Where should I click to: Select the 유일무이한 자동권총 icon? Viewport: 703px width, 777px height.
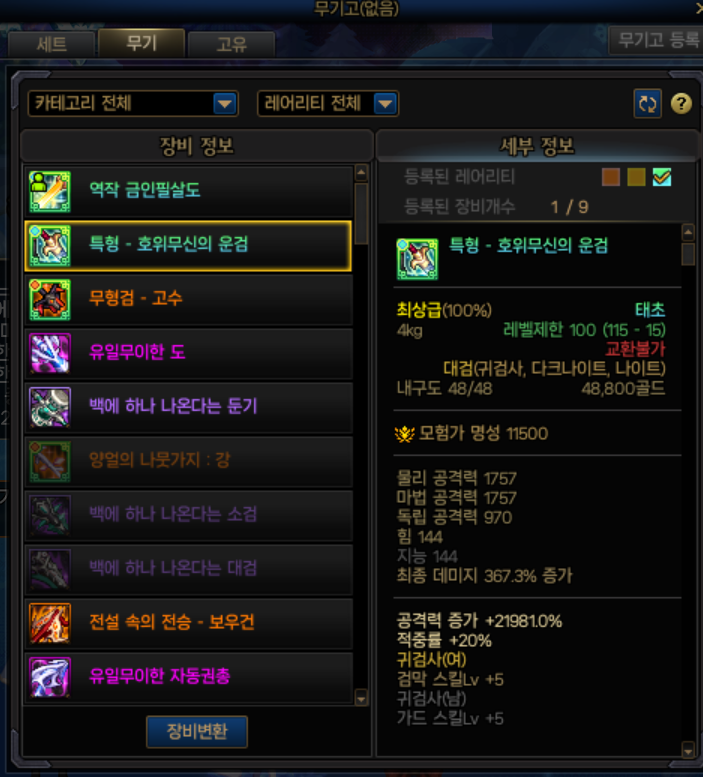pos(50,677)
